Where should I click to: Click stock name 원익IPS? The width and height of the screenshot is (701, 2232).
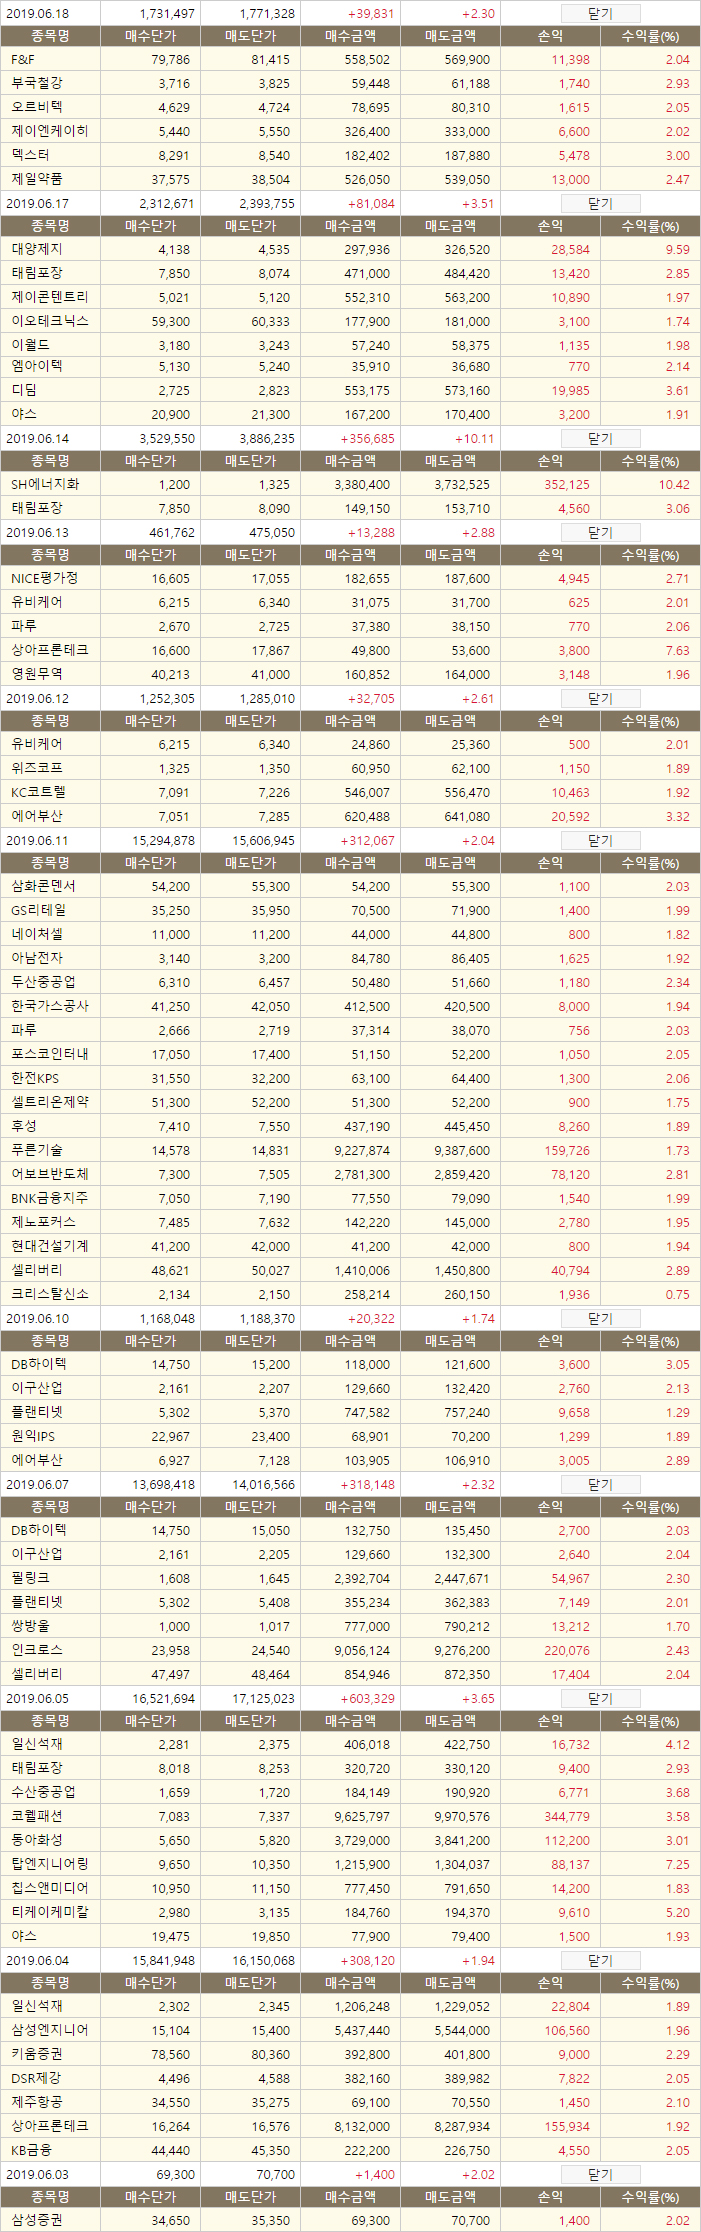(33, 1437)
